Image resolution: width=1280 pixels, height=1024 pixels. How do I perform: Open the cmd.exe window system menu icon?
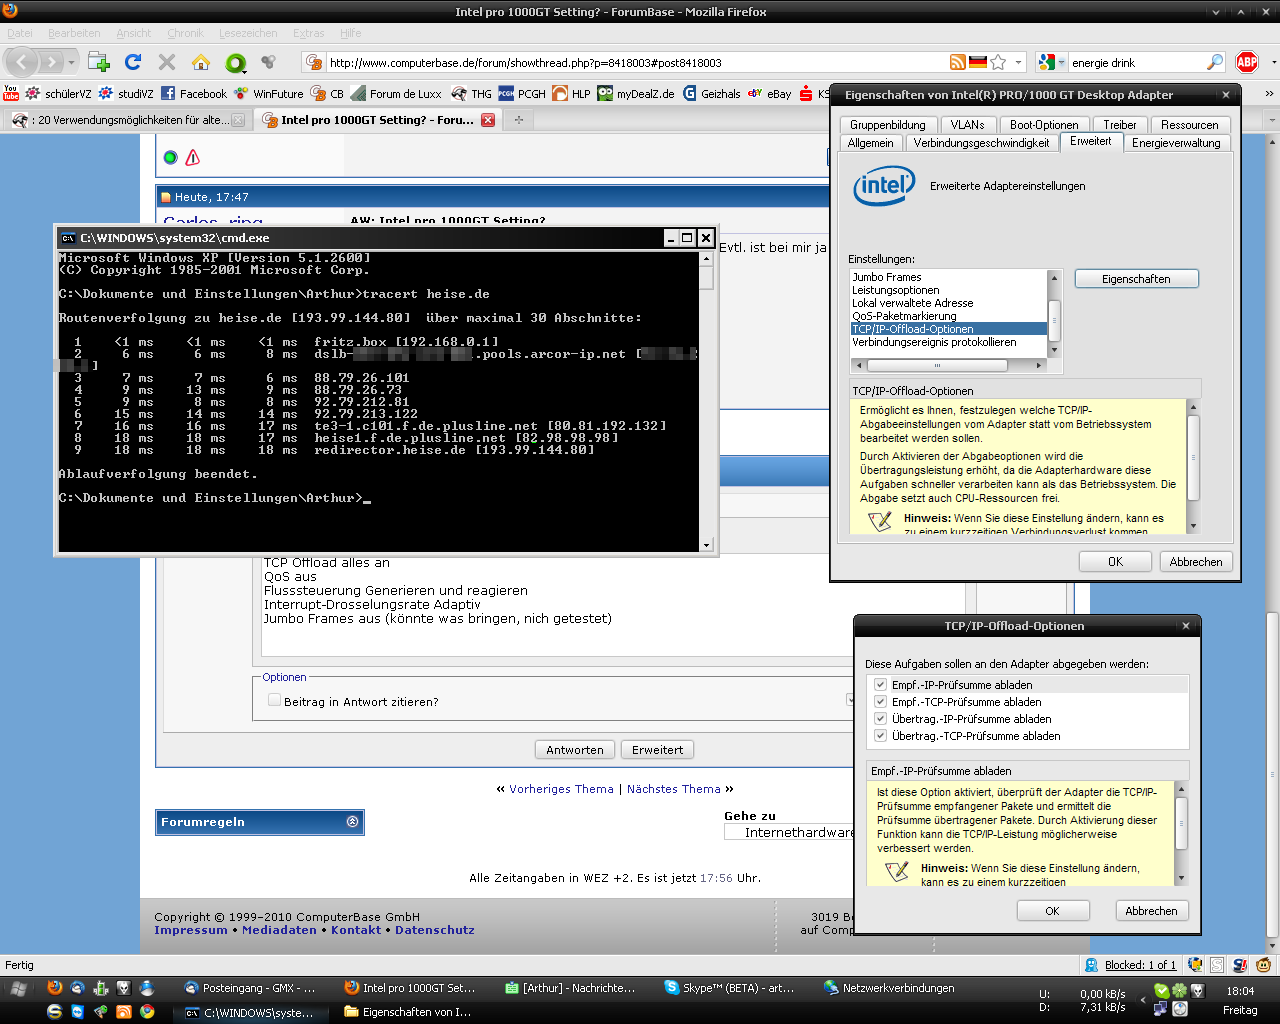pyautogui.click(x=68, y=238)
